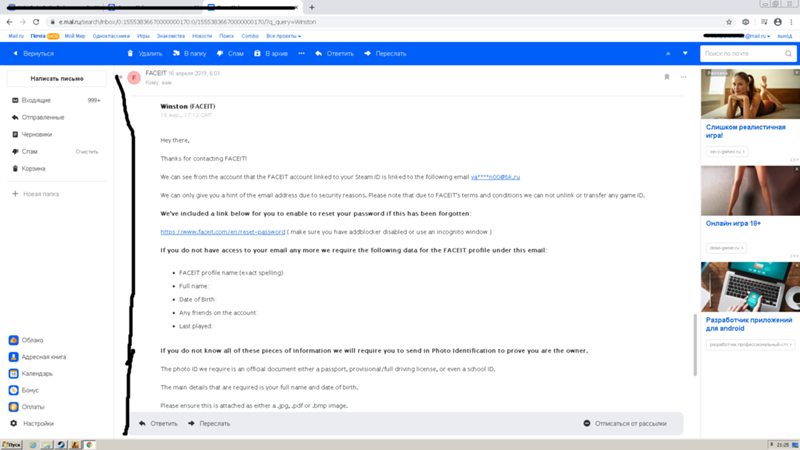Forward using Переслать below the message
The height and width of the screenshot is (450, 800).
(x=209, y=423)
